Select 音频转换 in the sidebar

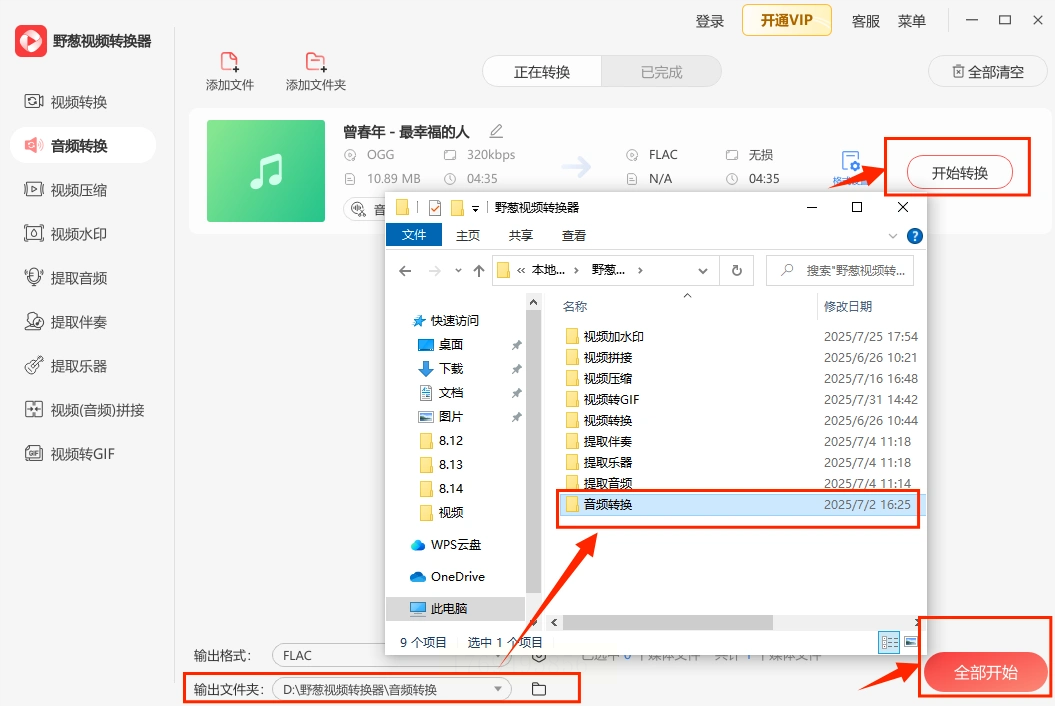pyautogui.click(x=83, y=145)
